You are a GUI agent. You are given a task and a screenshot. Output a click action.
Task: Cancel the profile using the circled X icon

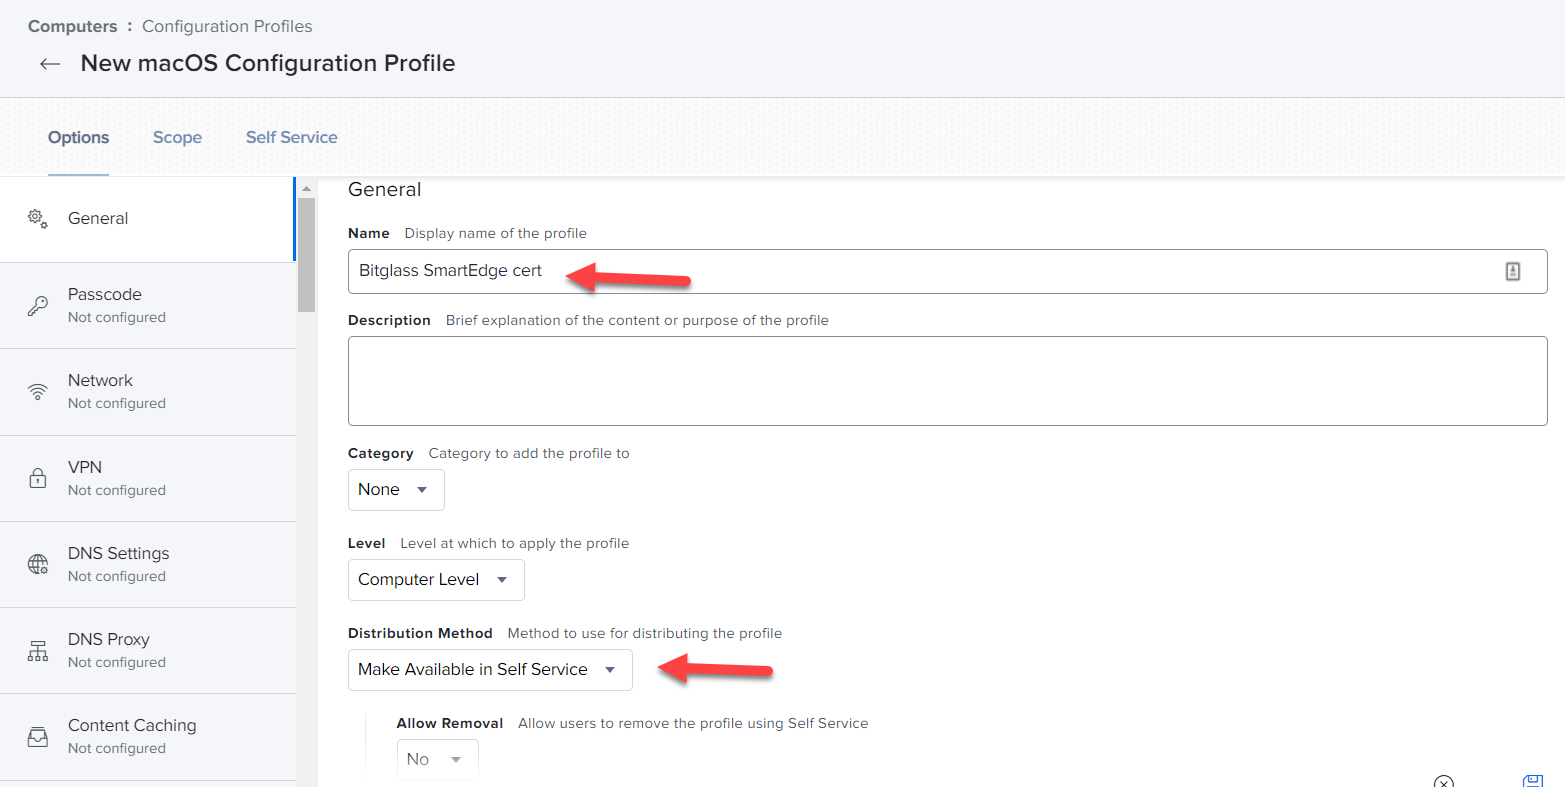tap(1444, 781)
